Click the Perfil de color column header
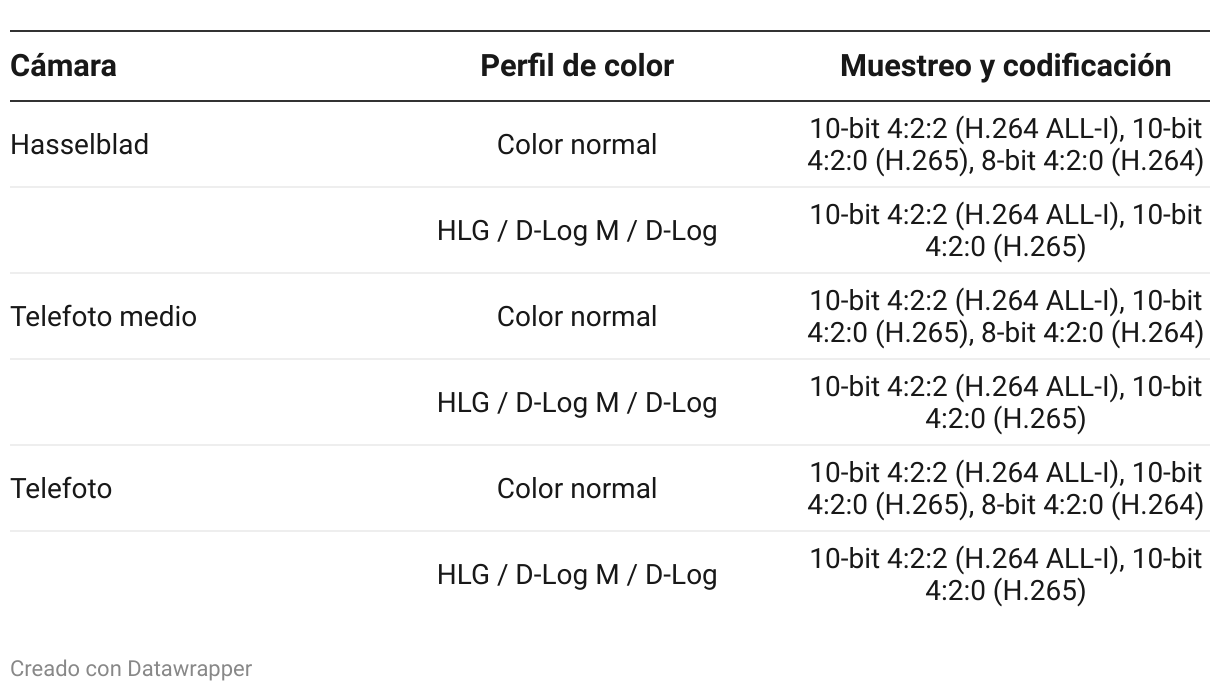 577,66
